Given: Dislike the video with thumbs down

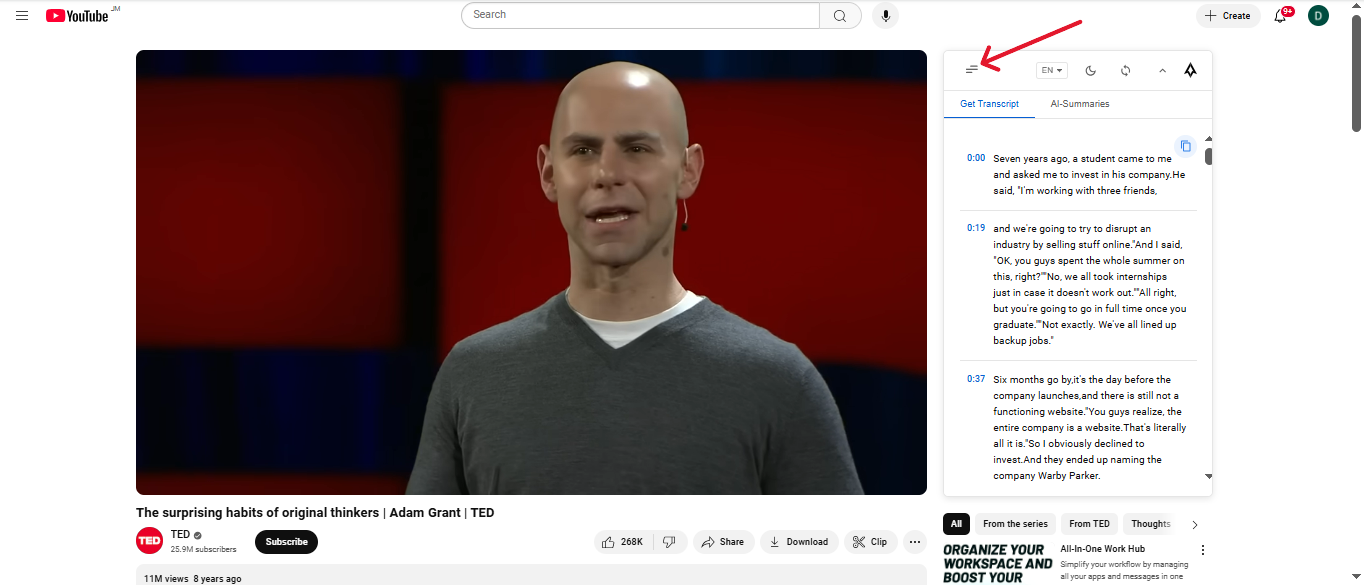Looking at the screenshot, I should [670, 542].
